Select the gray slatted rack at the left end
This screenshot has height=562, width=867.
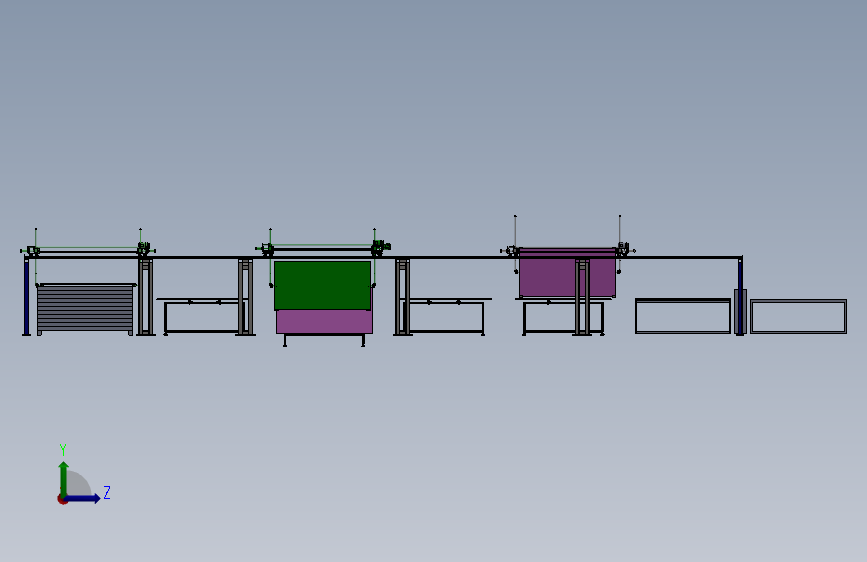click(x=86, y=309)
